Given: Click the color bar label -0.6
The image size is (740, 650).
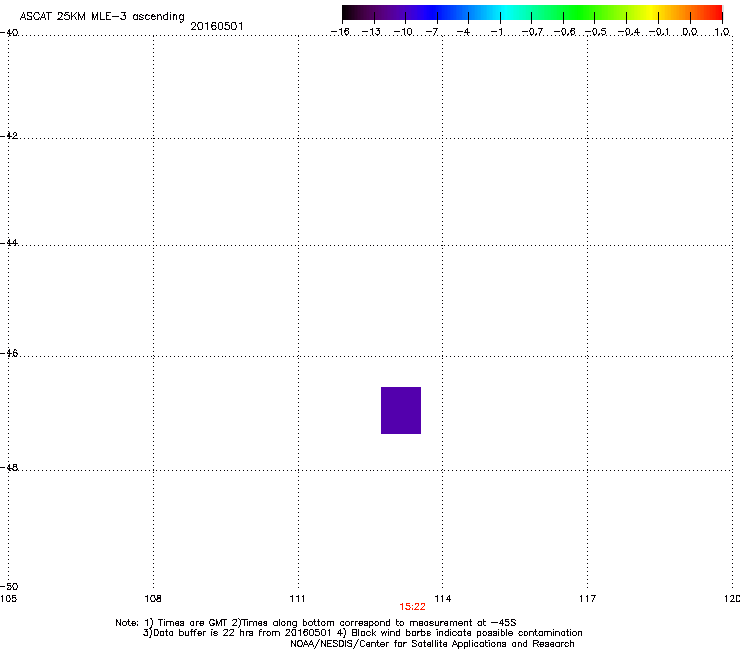Looking at the screenshot, I should point(564,32).
